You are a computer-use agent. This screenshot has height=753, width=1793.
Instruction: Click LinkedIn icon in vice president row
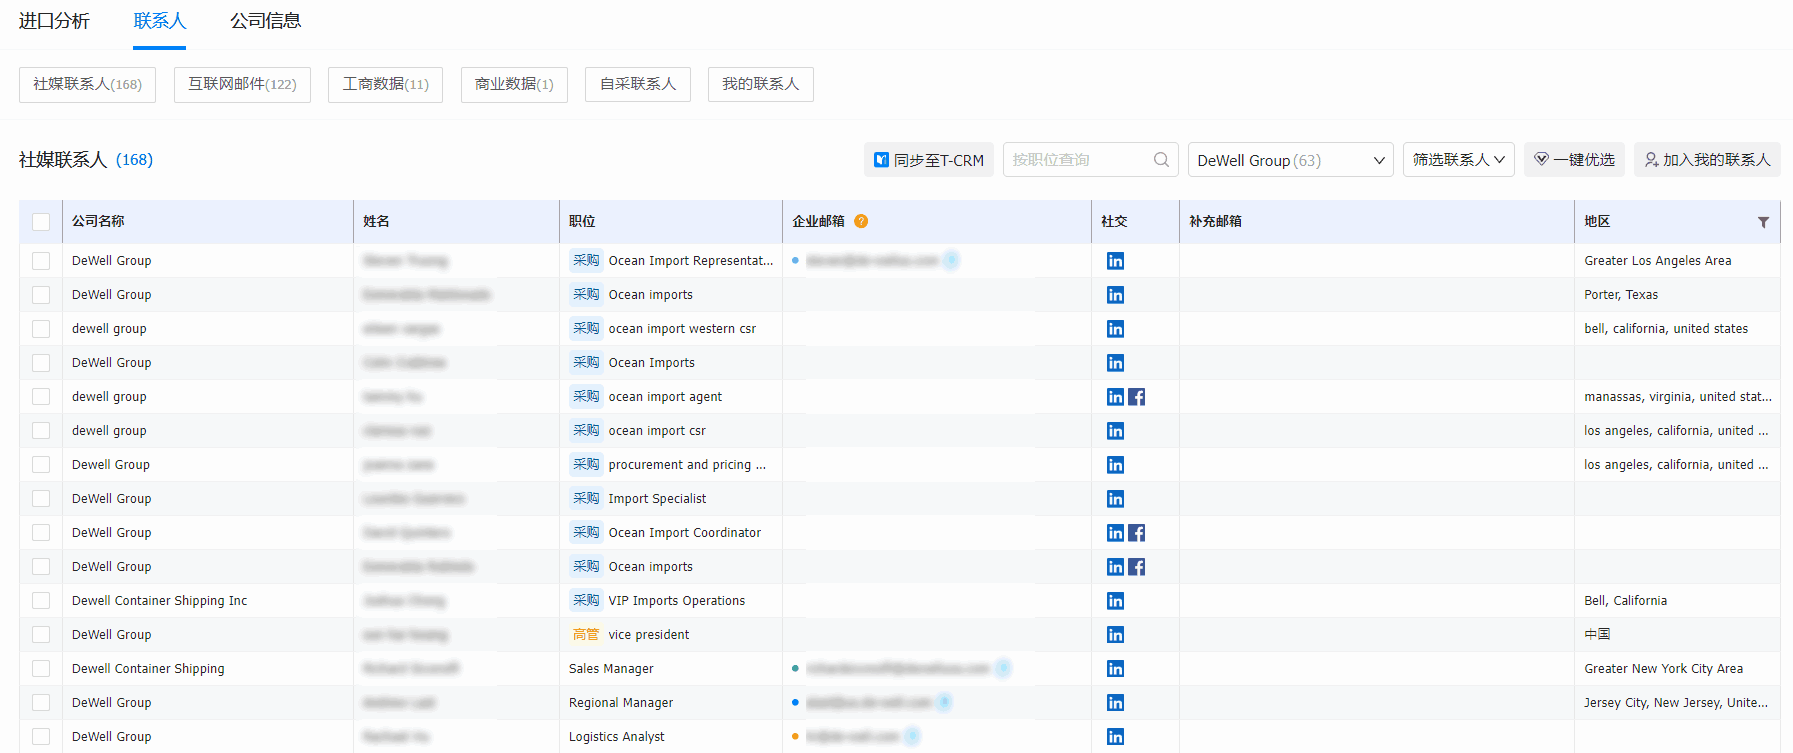click(x=1115, y=635)
